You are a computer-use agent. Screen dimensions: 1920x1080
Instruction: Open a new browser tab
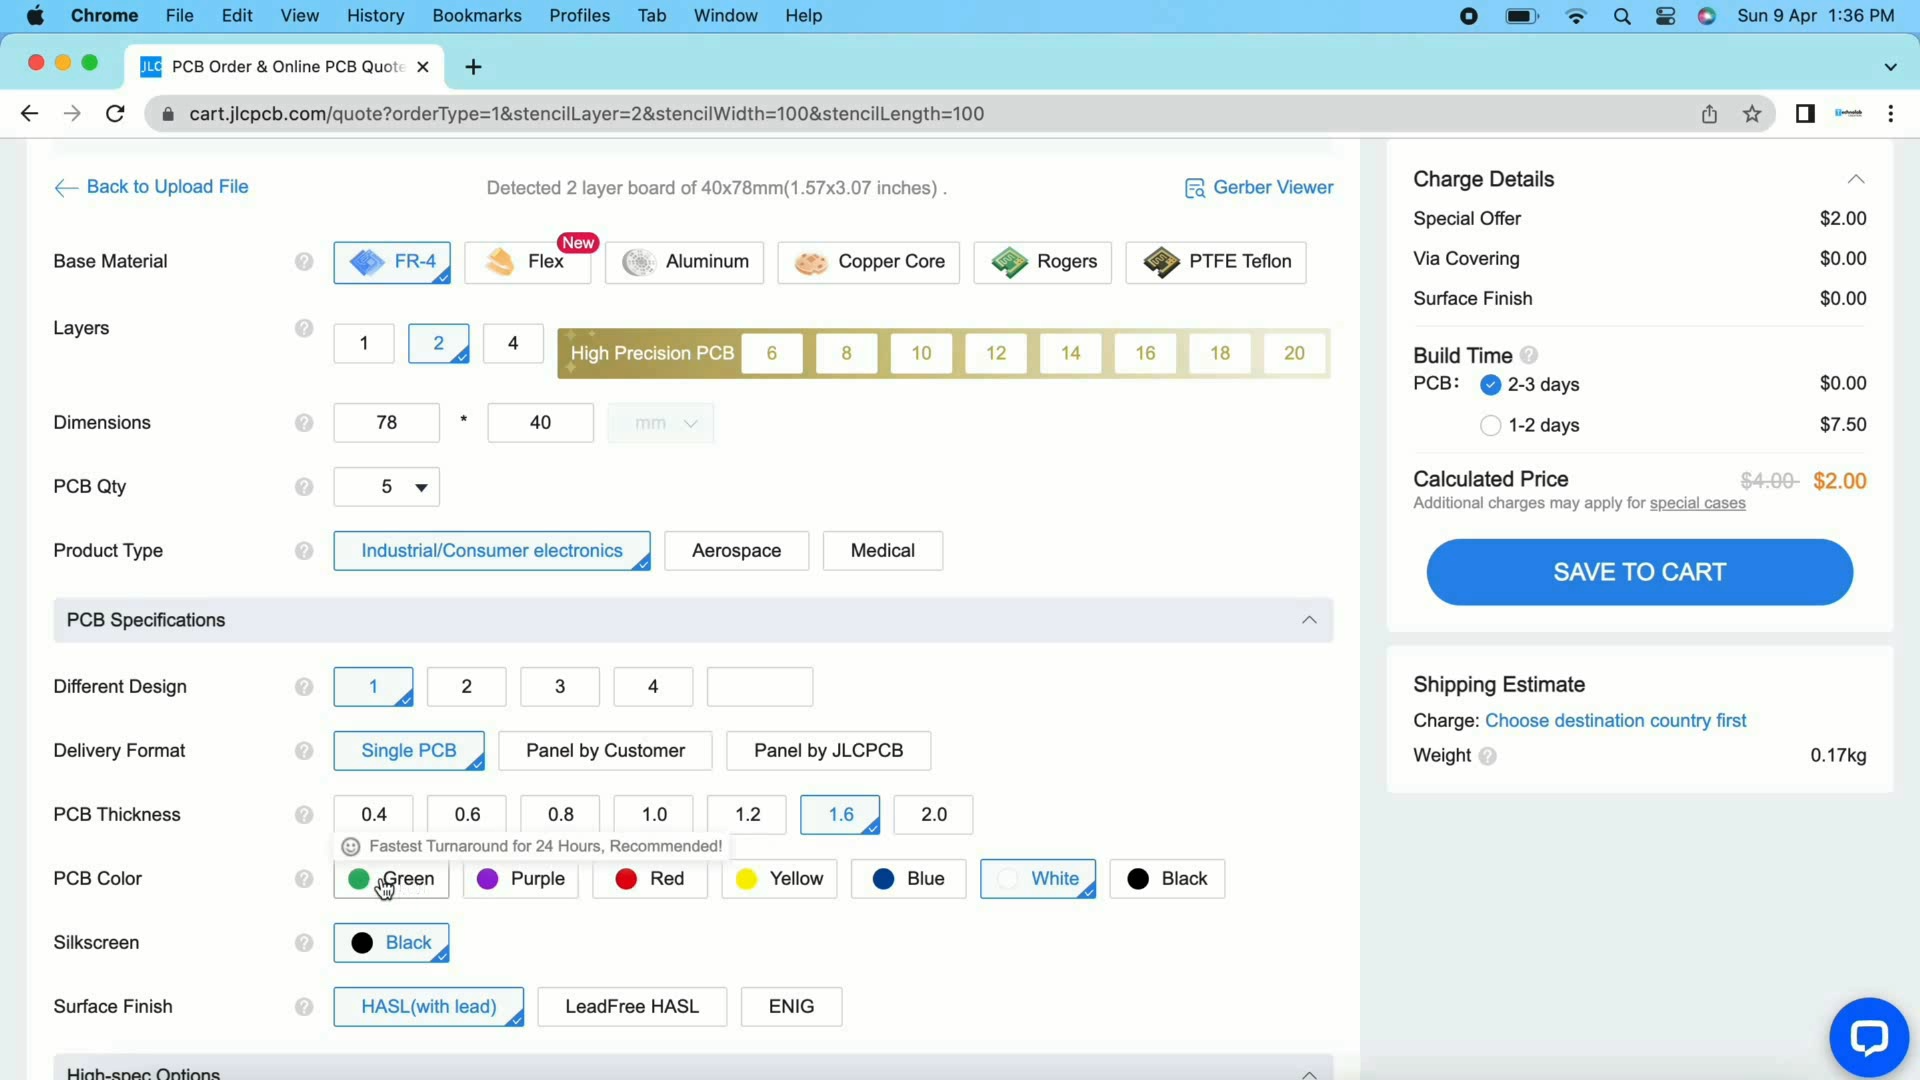[x=473, y=67]
